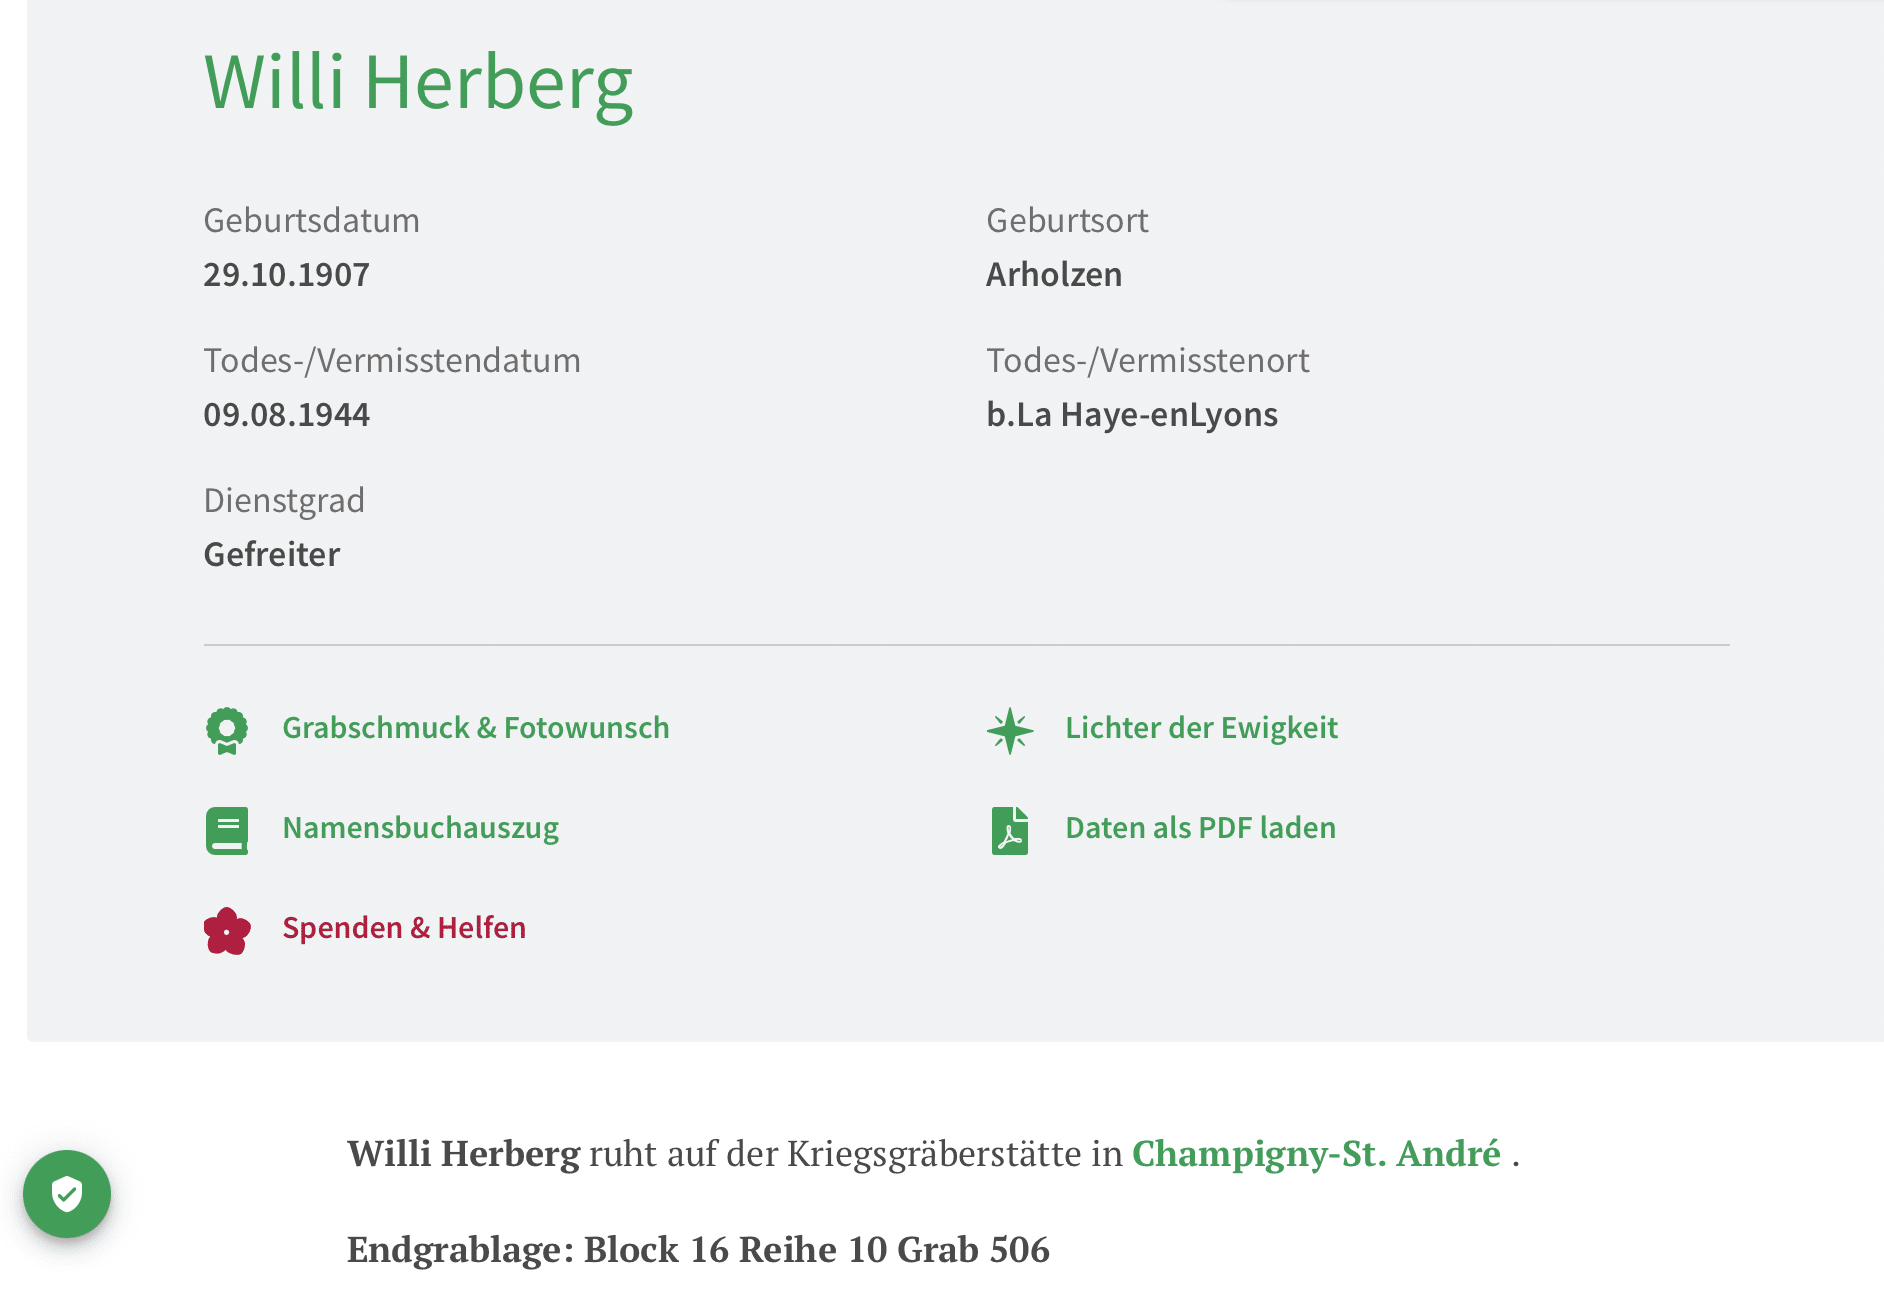Click the star icon for Lichter der Ewigkeit

point(1010,730)
